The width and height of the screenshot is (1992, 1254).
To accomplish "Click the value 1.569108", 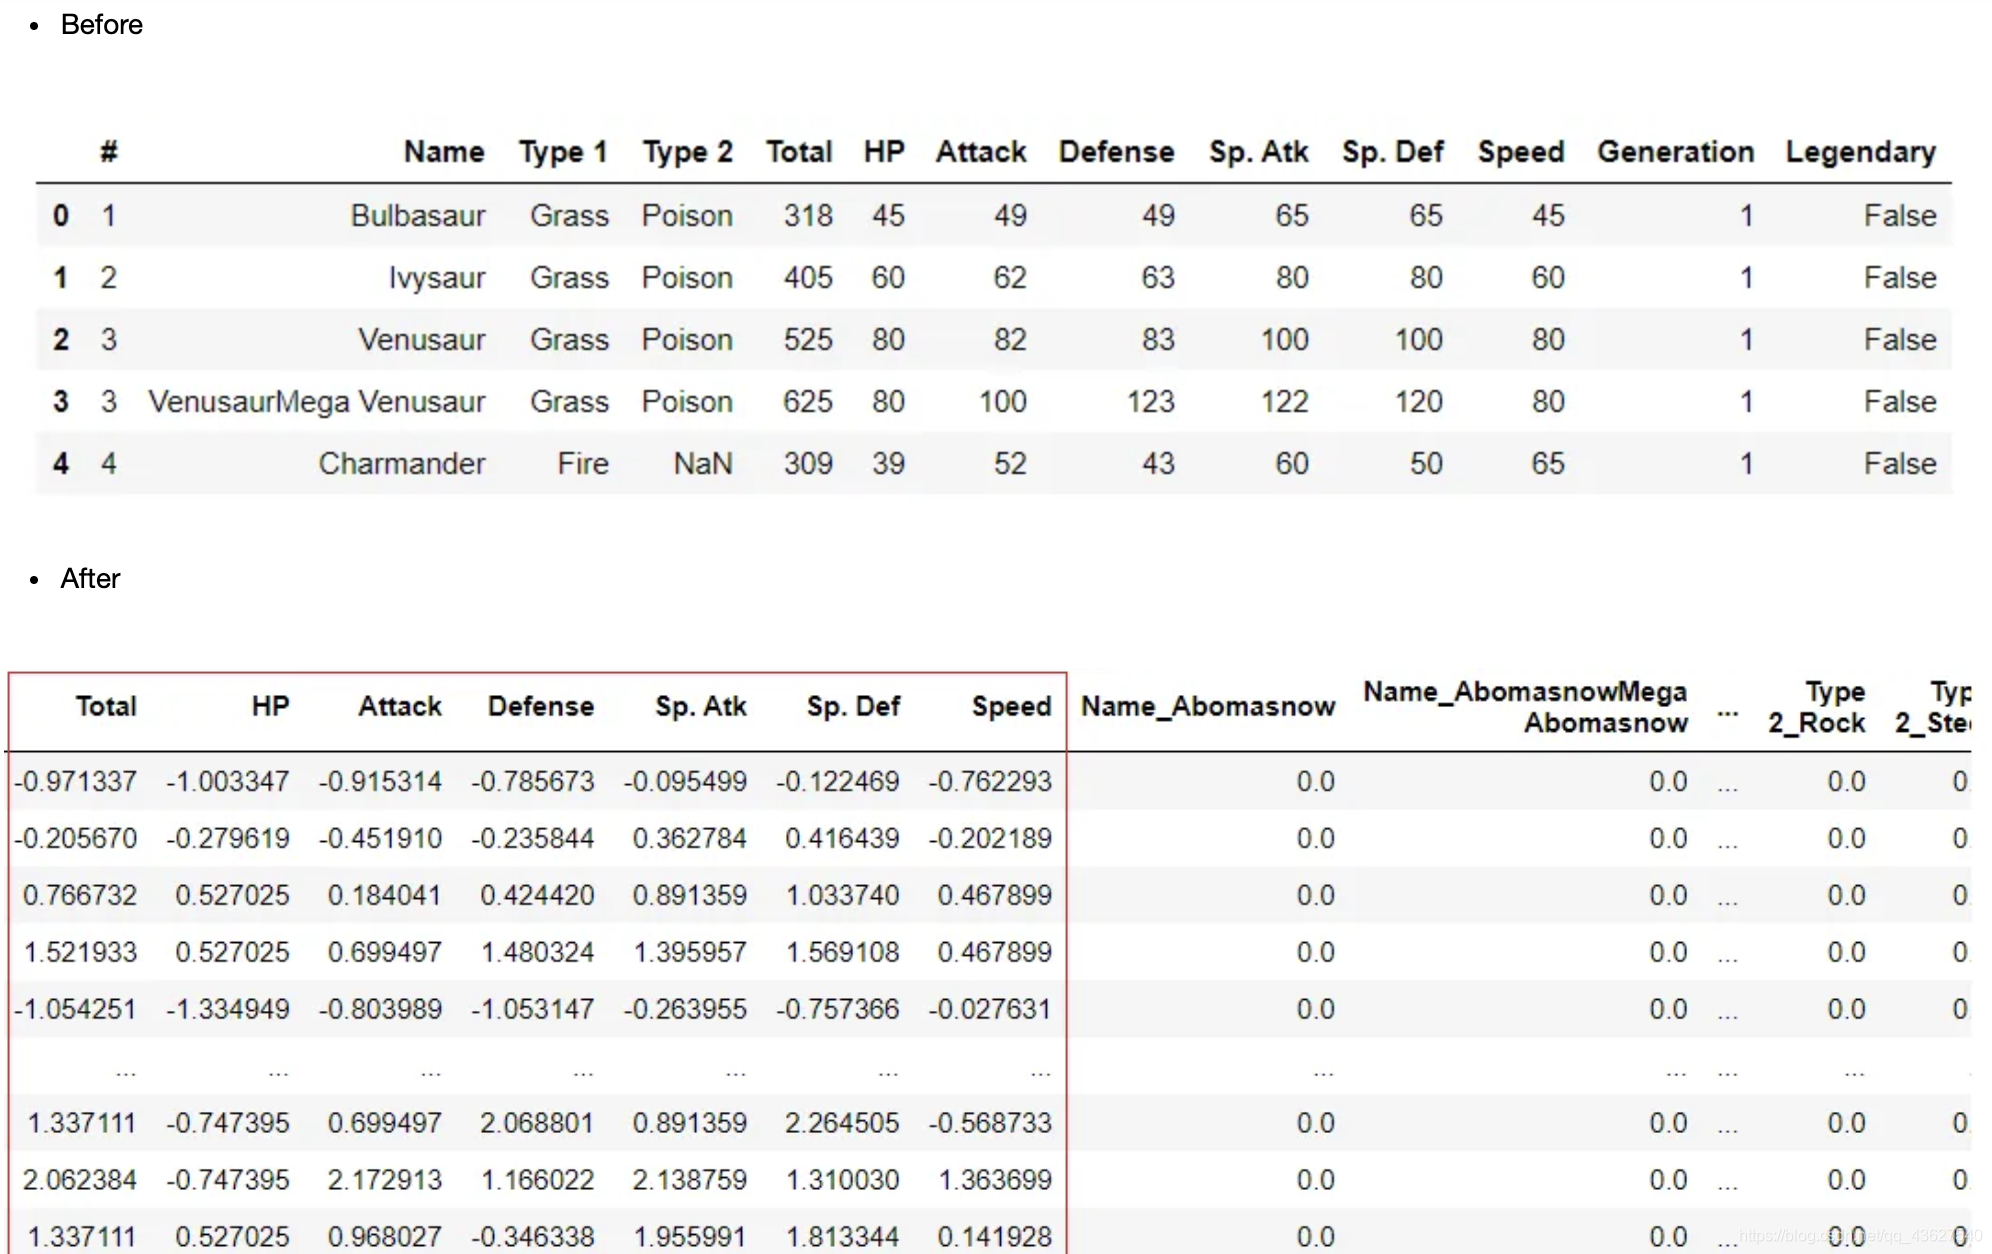I will pos(843,952).
